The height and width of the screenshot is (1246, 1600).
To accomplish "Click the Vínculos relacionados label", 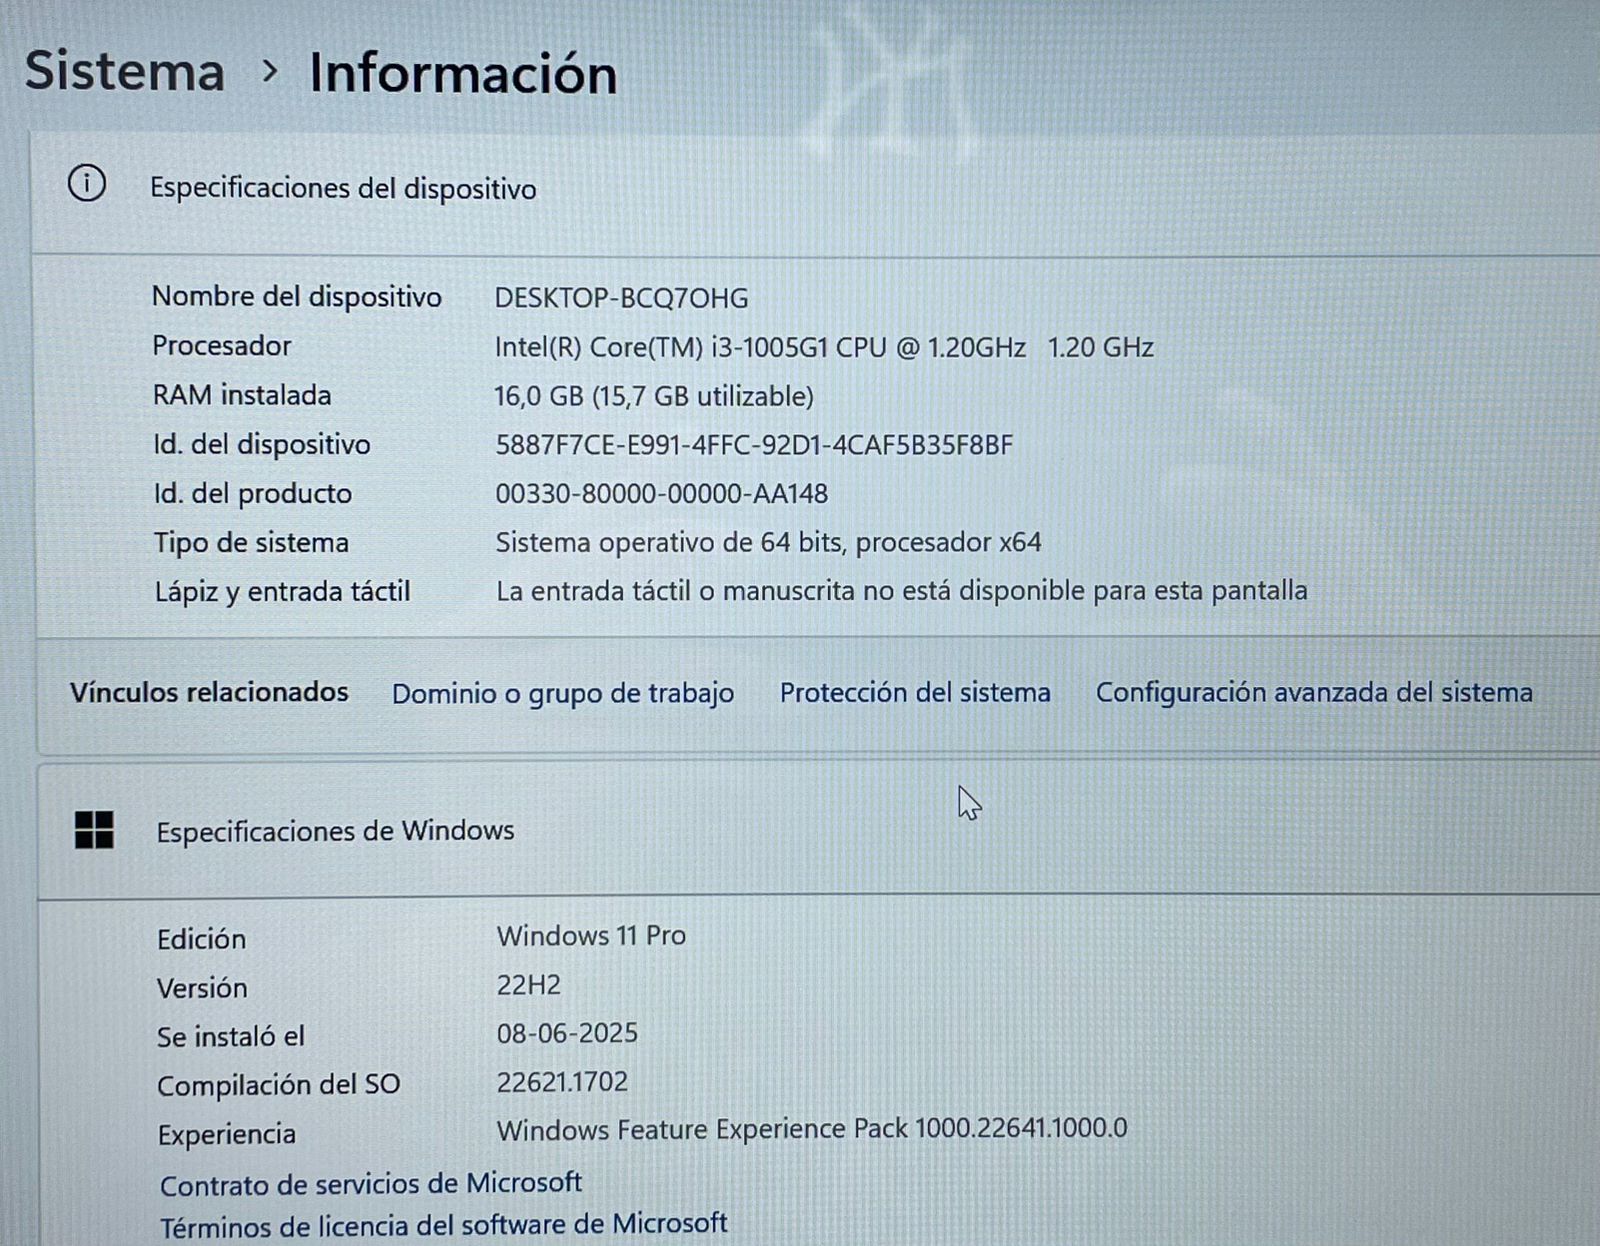I will (x=209, y=692).
